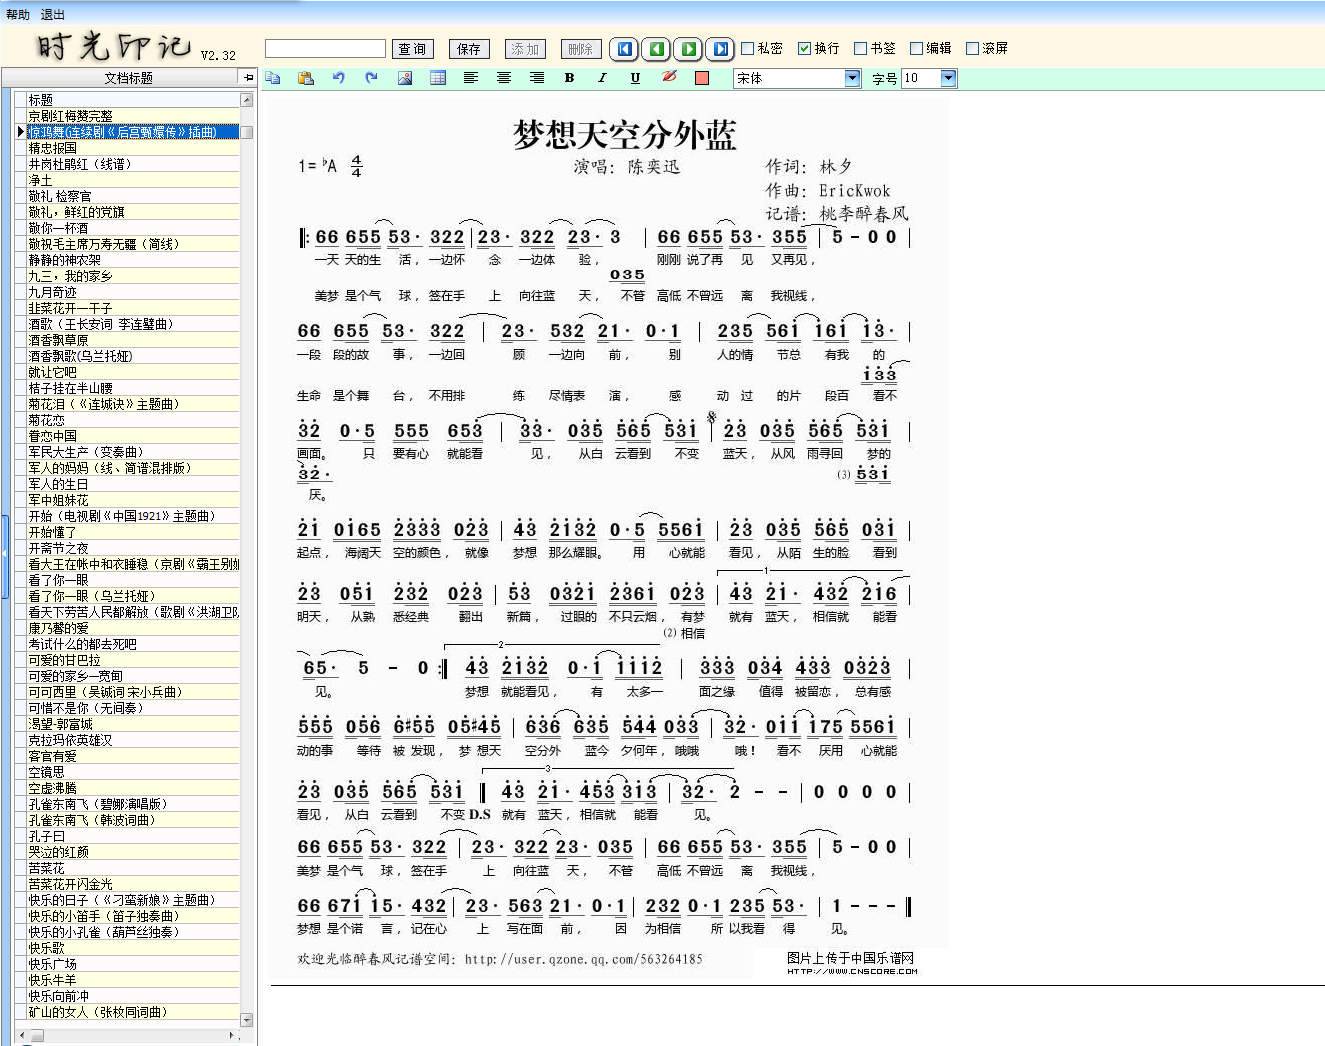Select 桔子挂在半山腰 in the list
The image size is (1325, 1046).
click(x=132, y=388)
